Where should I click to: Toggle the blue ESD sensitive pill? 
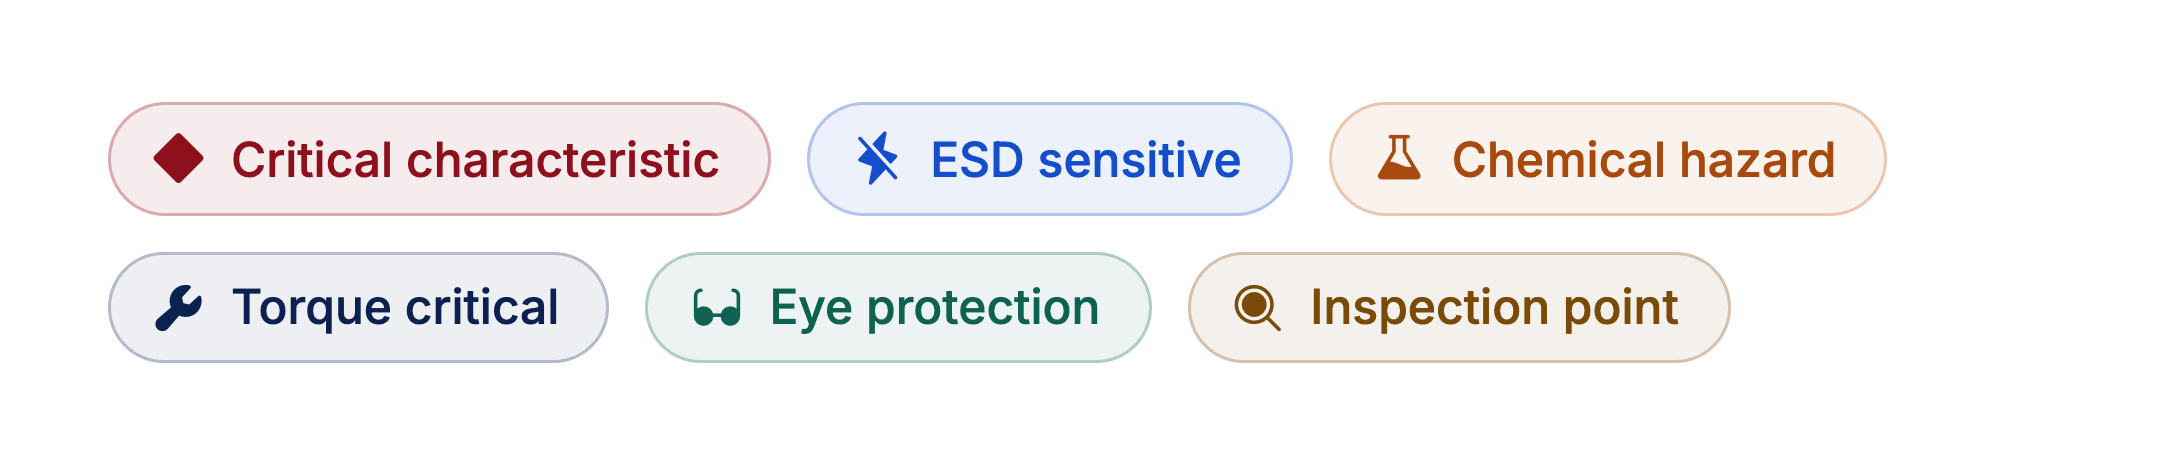(1049, 159)
